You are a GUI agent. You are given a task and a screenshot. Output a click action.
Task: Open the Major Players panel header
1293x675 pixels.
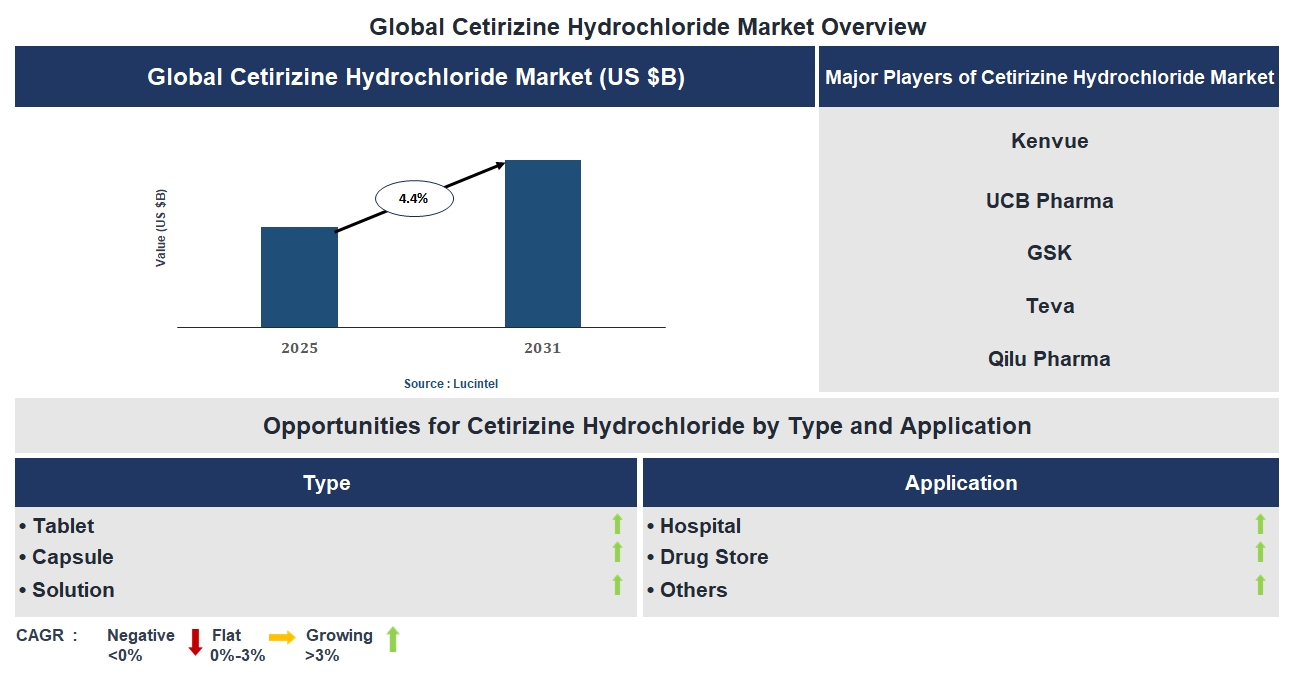pyautogui.click(x=1050, y=76)
